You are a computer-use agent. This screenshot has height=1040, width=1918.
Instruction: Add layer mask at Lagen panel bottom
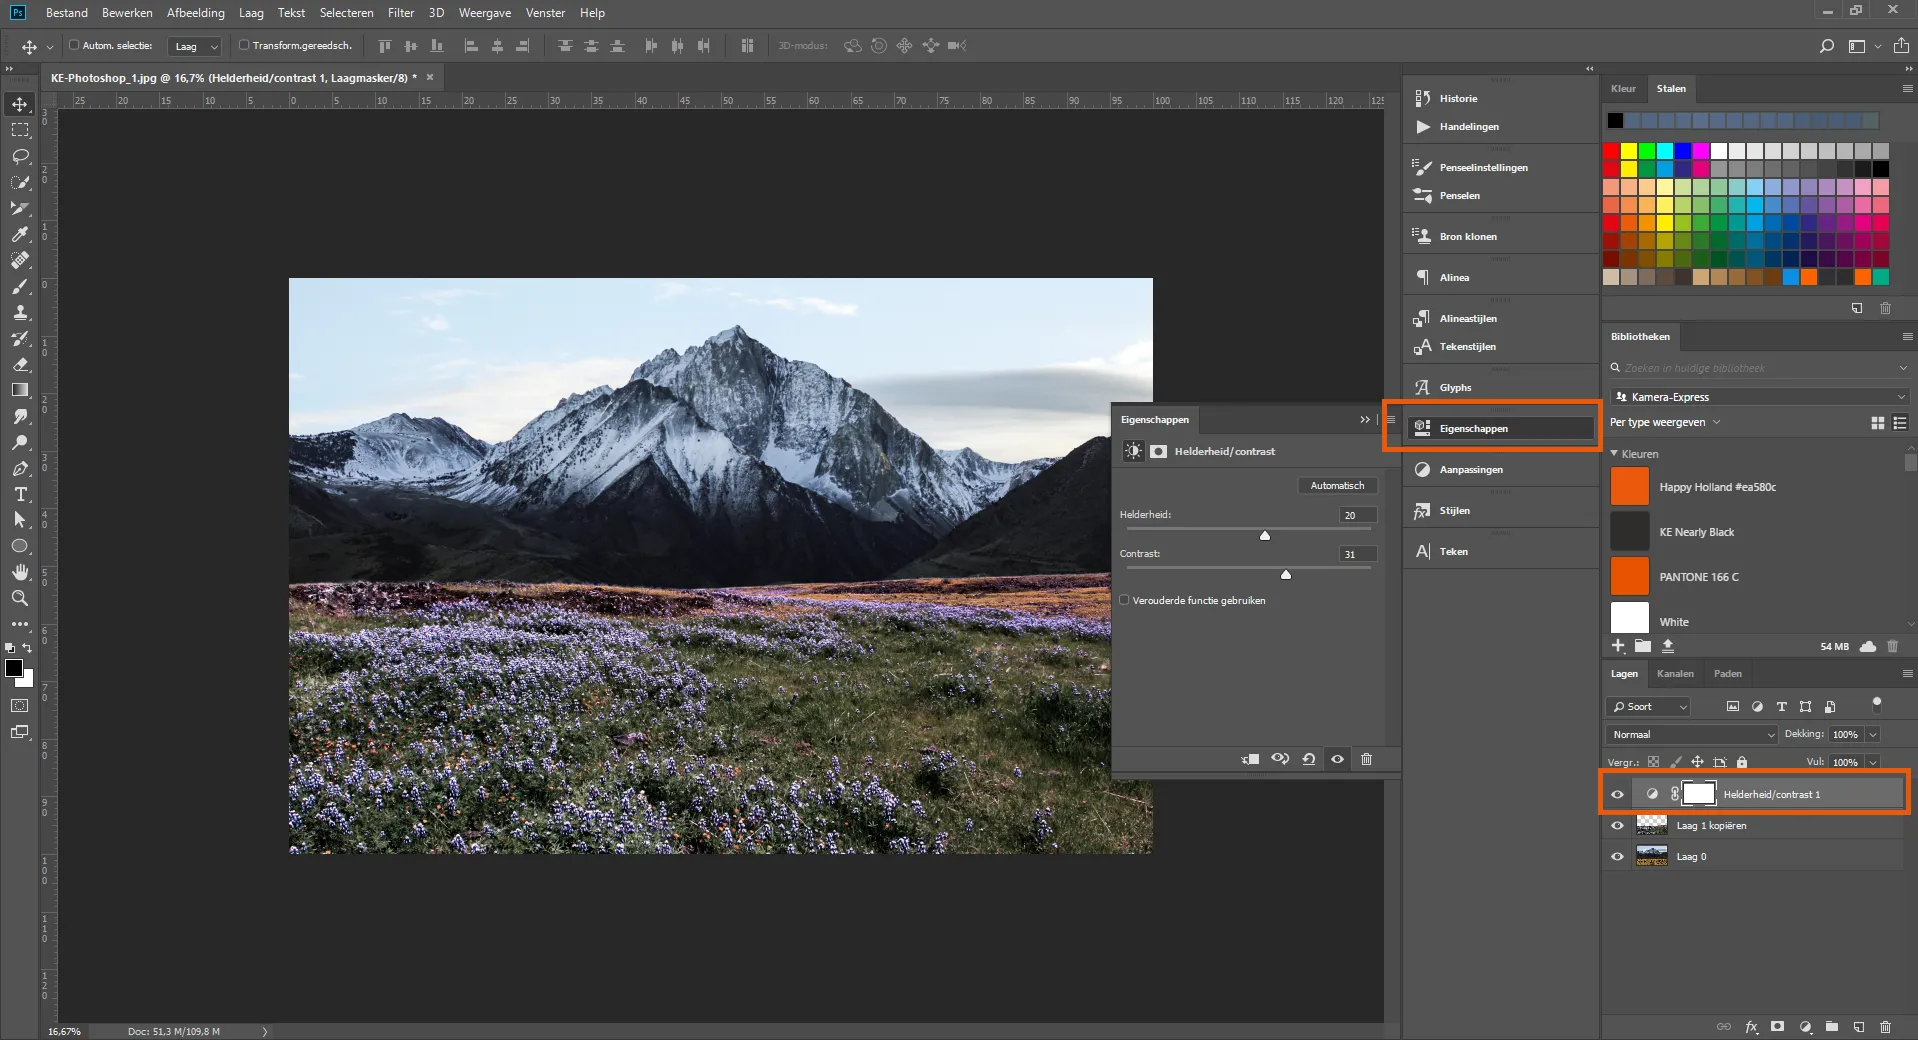tap(1777, 1026)
